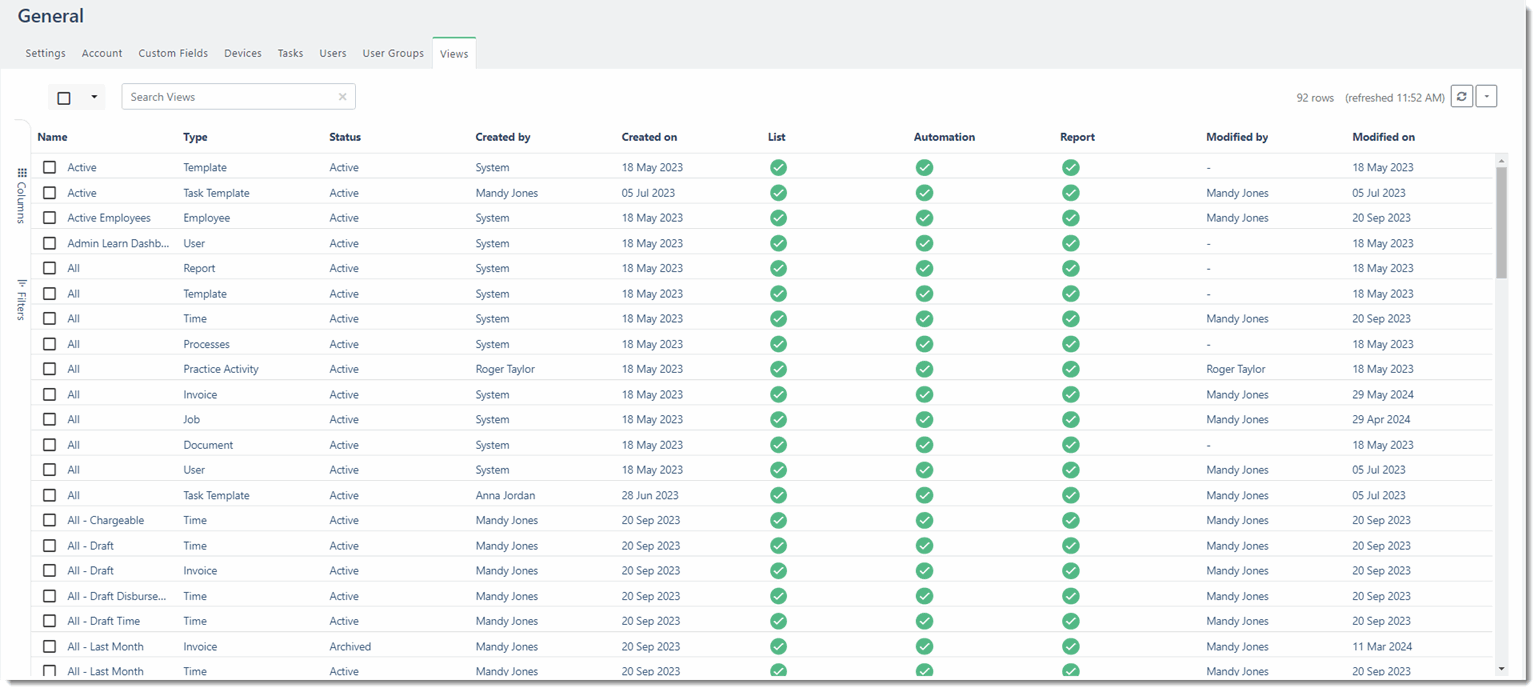
Task: Click the List checkmark on Active Employees row
Action: pos(778,217)
